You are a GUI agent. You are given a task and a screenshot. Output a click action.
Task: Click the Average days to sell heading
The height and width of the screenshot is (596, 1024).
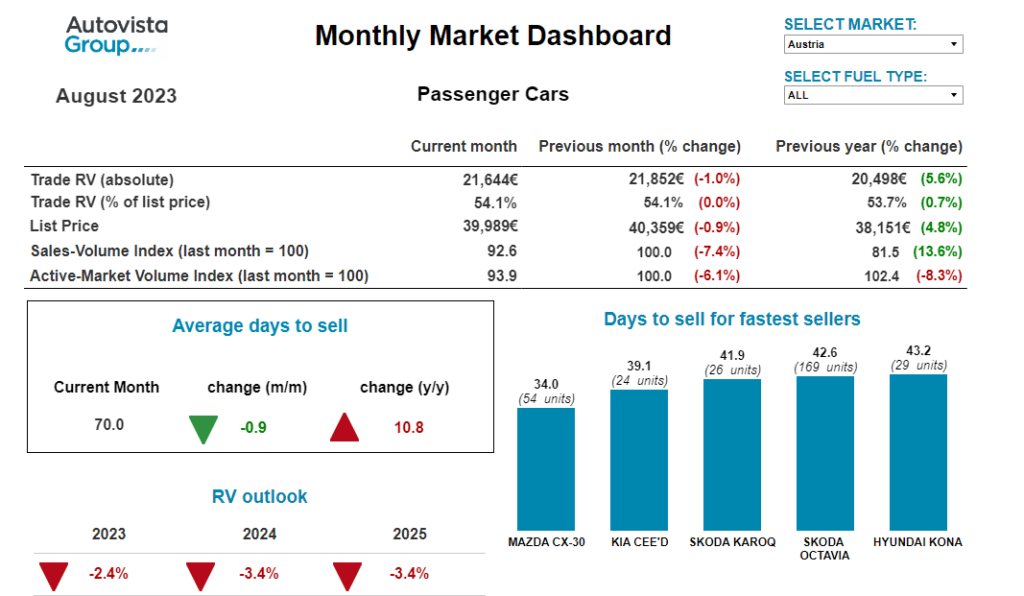[x=260, y=326]
